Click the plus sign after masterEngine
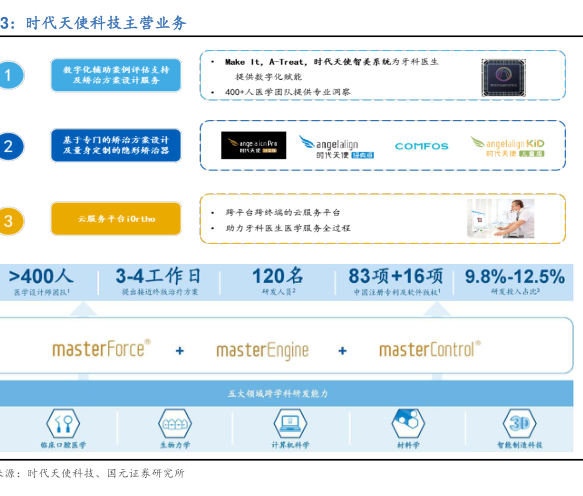The height and width of the screenshot is (496, 583). point(343,351)
